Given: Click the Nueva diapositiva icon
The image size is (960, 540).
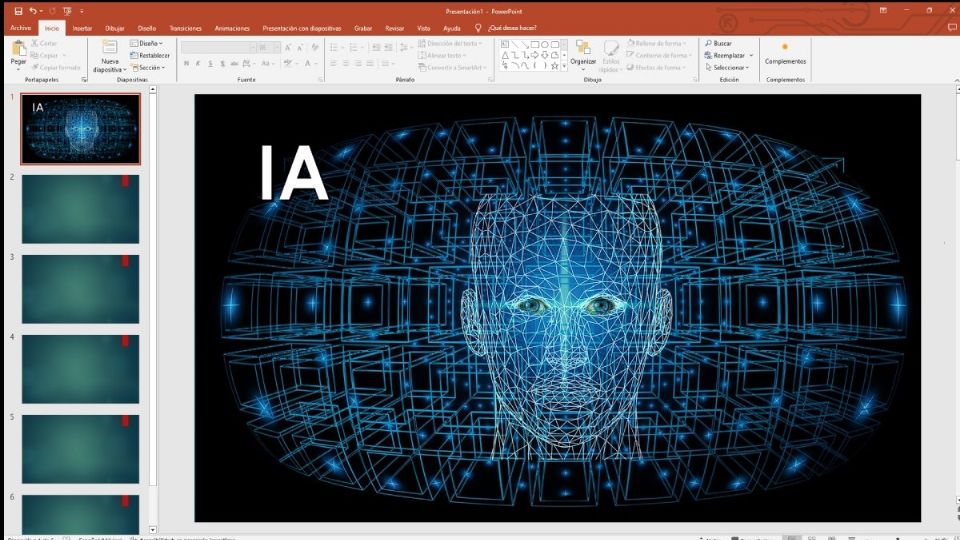Looking at the screenshot, I should pos(109,47).
